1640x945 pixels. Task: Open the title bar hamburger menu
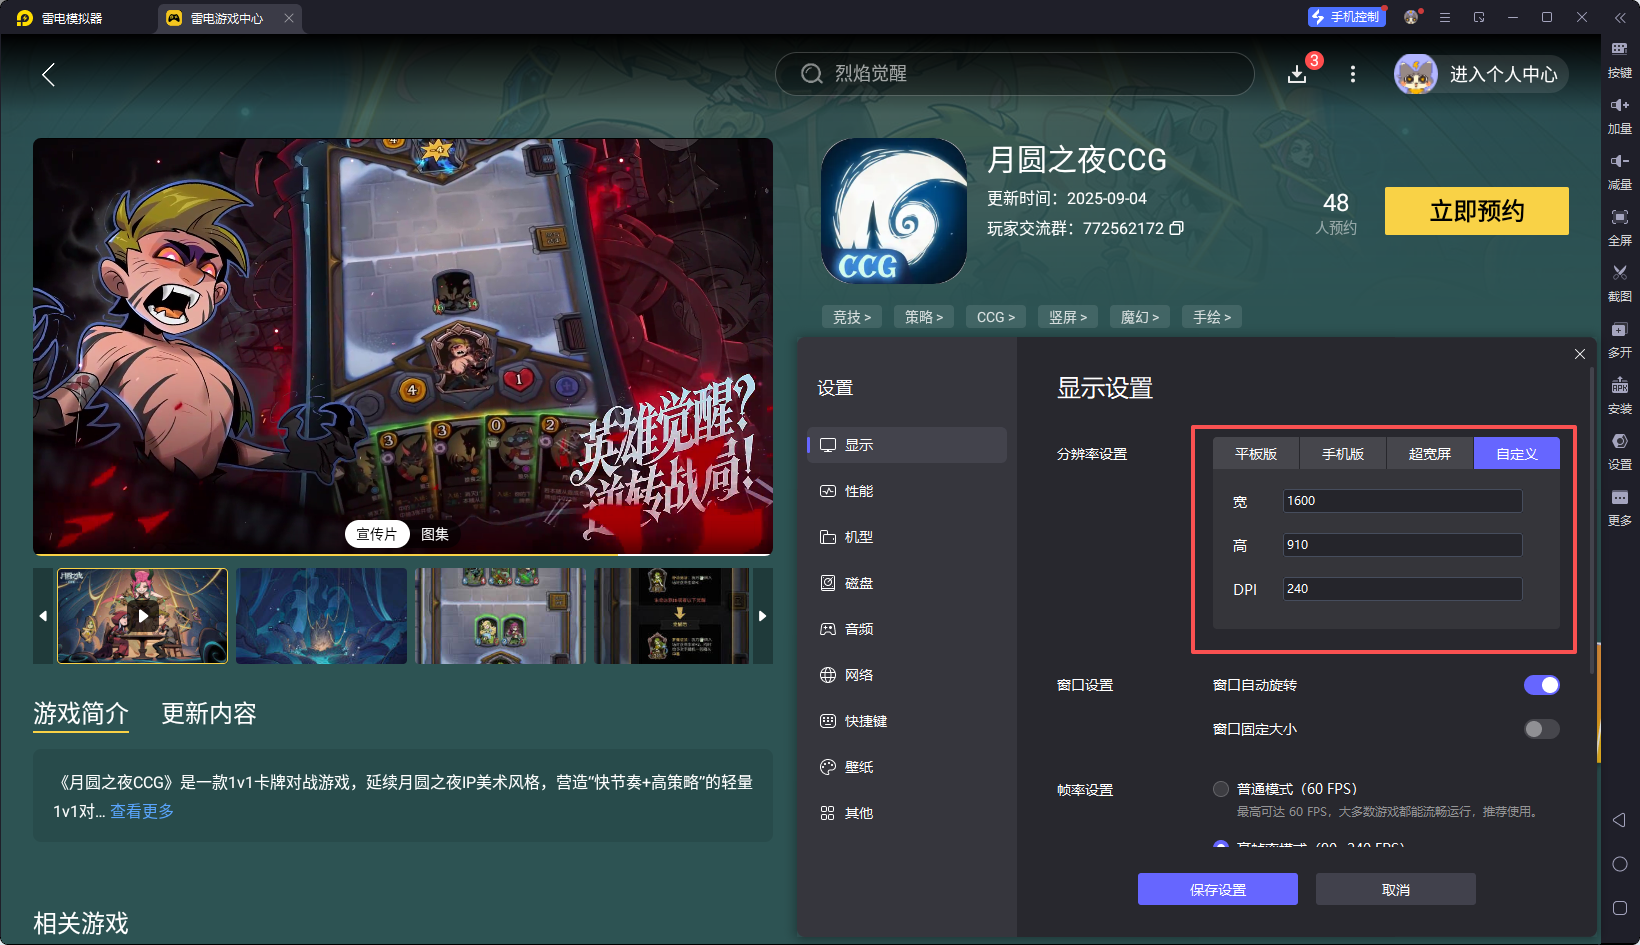point(1445,17)
